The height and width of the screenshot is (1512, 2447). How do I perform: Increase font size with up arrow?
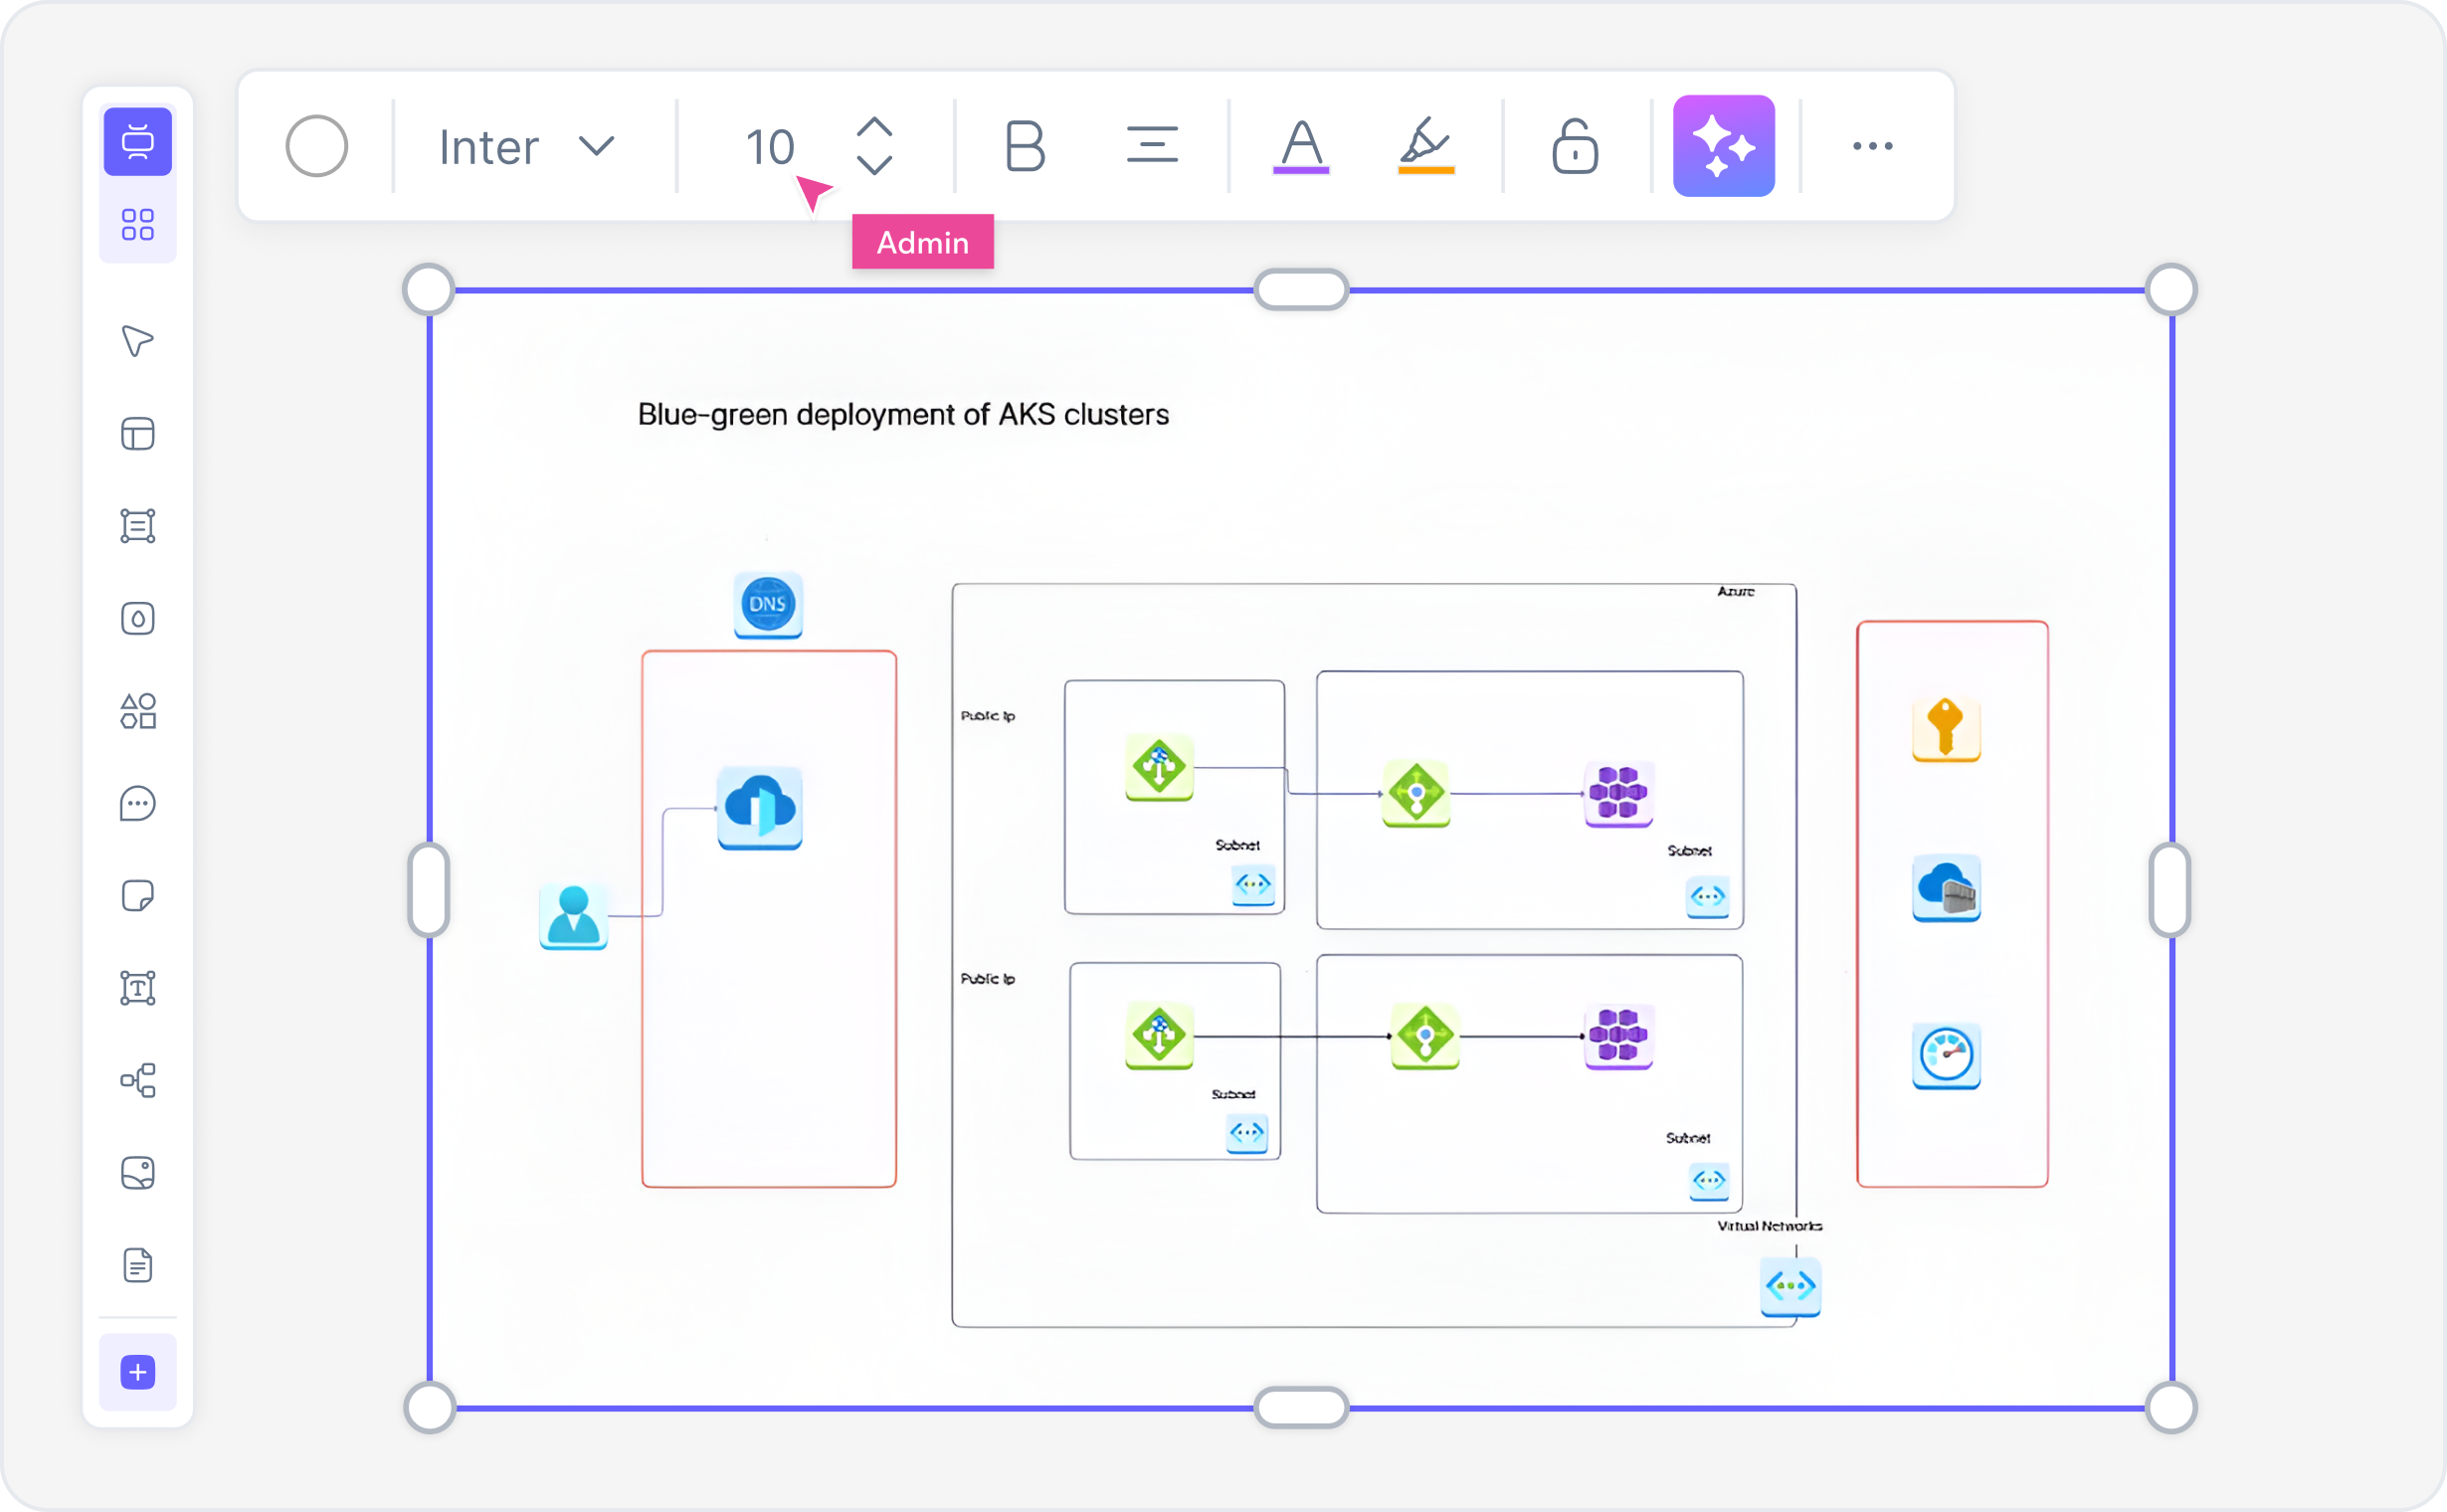pos(875,128)
